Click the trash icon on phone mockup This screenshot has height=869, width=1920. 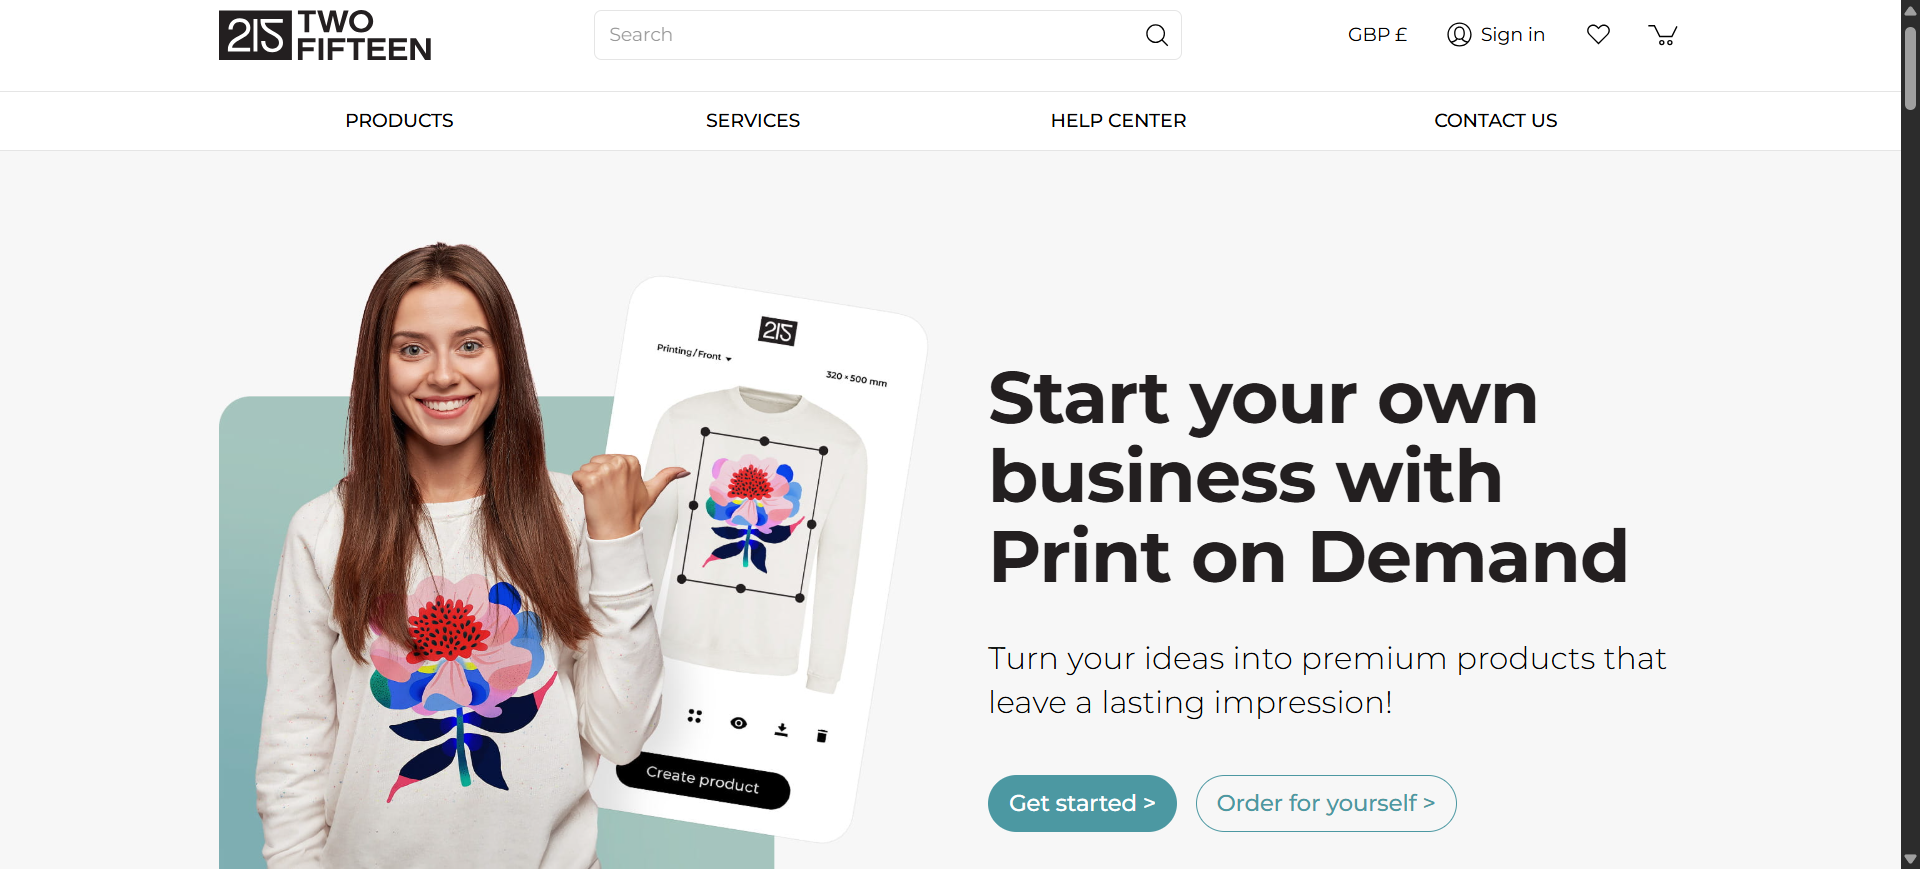[822, 736]
